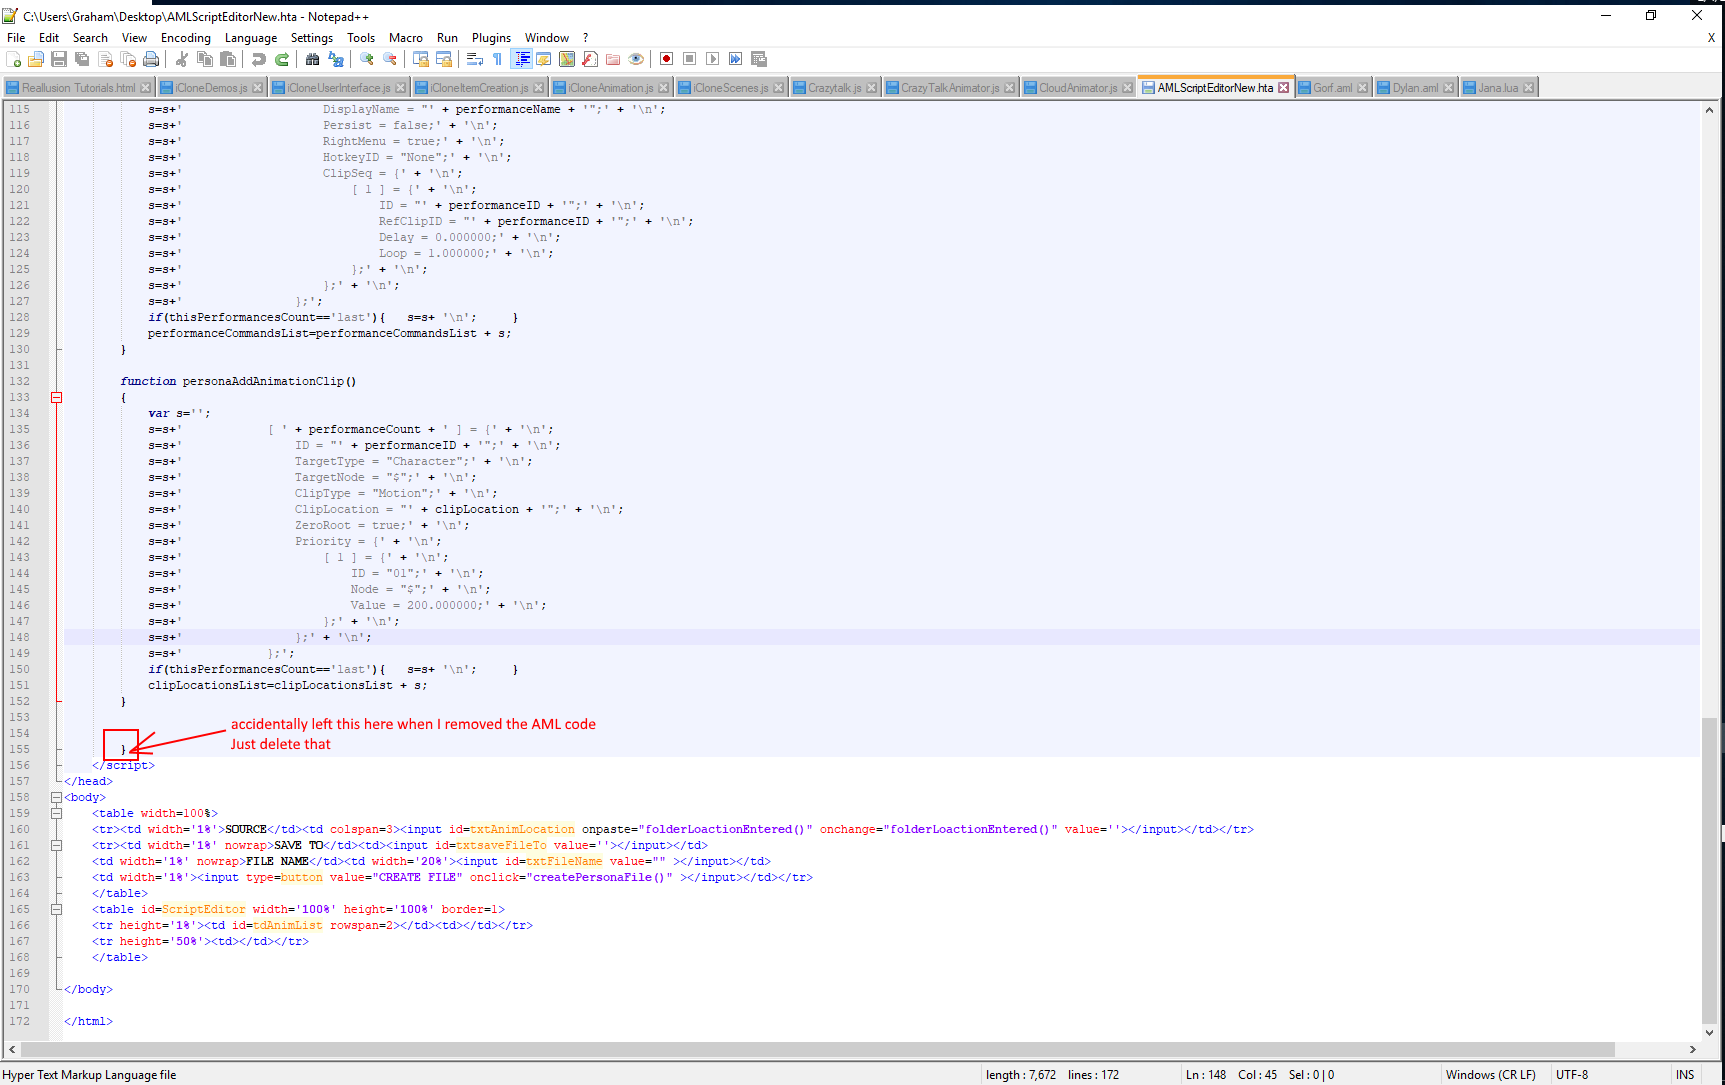Screen dimensions: 1725x1085
Task: Click the UTF-8 encoding status entry
Action: (x=1572, y=1075)
